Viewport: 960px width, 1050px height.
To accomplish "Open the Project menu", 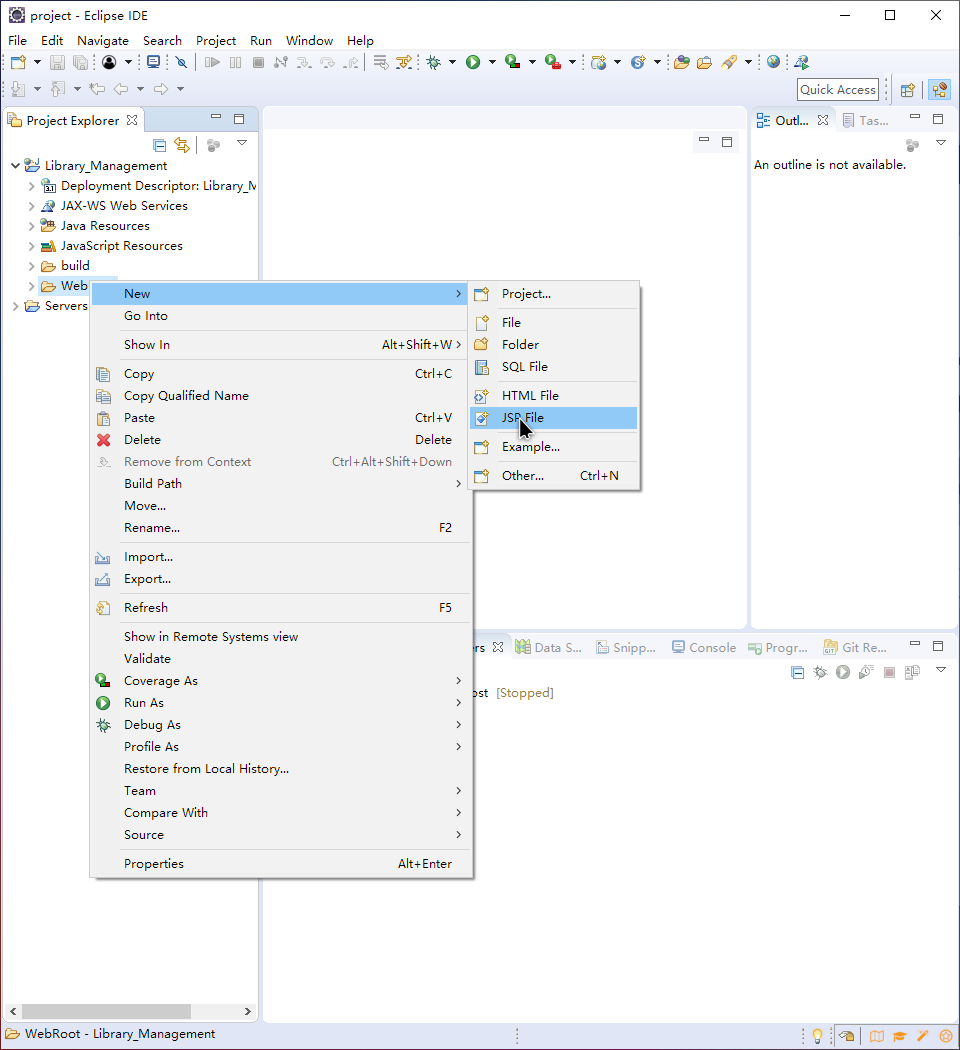I will coord(216,41).
